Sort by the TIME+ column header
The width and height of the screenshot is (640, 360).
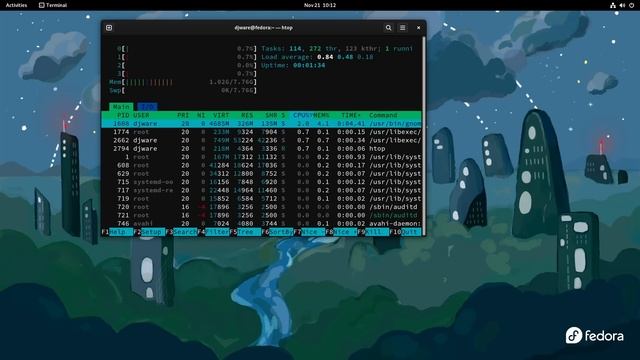[x=351, y=115]
